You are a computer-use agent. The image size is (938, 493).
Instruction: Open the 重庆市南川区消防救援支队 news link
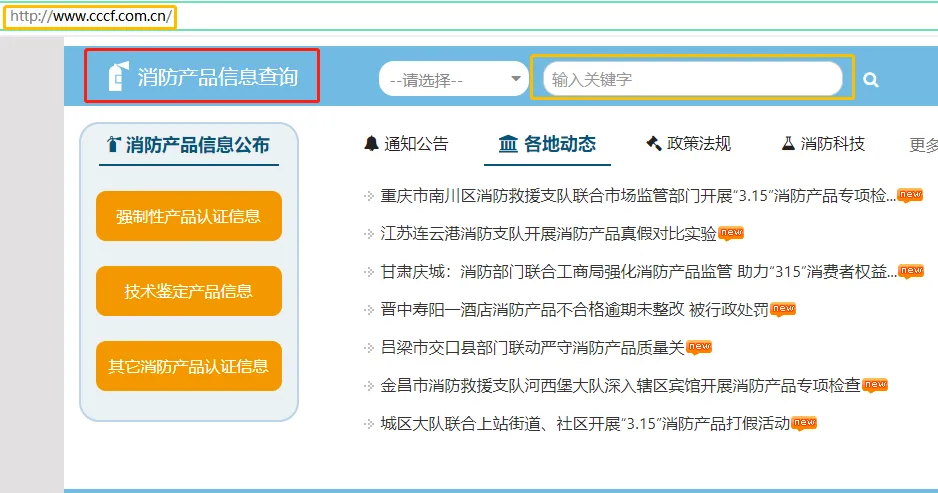pyautogui.click(x=638, y=196)
